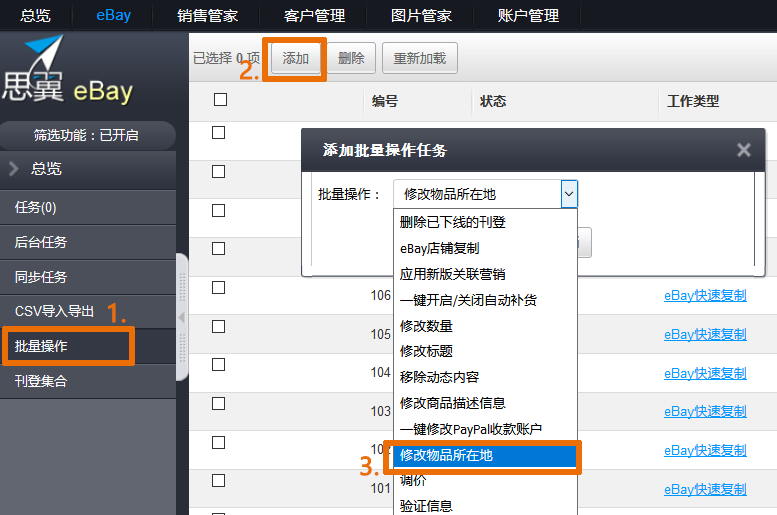Sort by the 状态 column header

[493, 102]
